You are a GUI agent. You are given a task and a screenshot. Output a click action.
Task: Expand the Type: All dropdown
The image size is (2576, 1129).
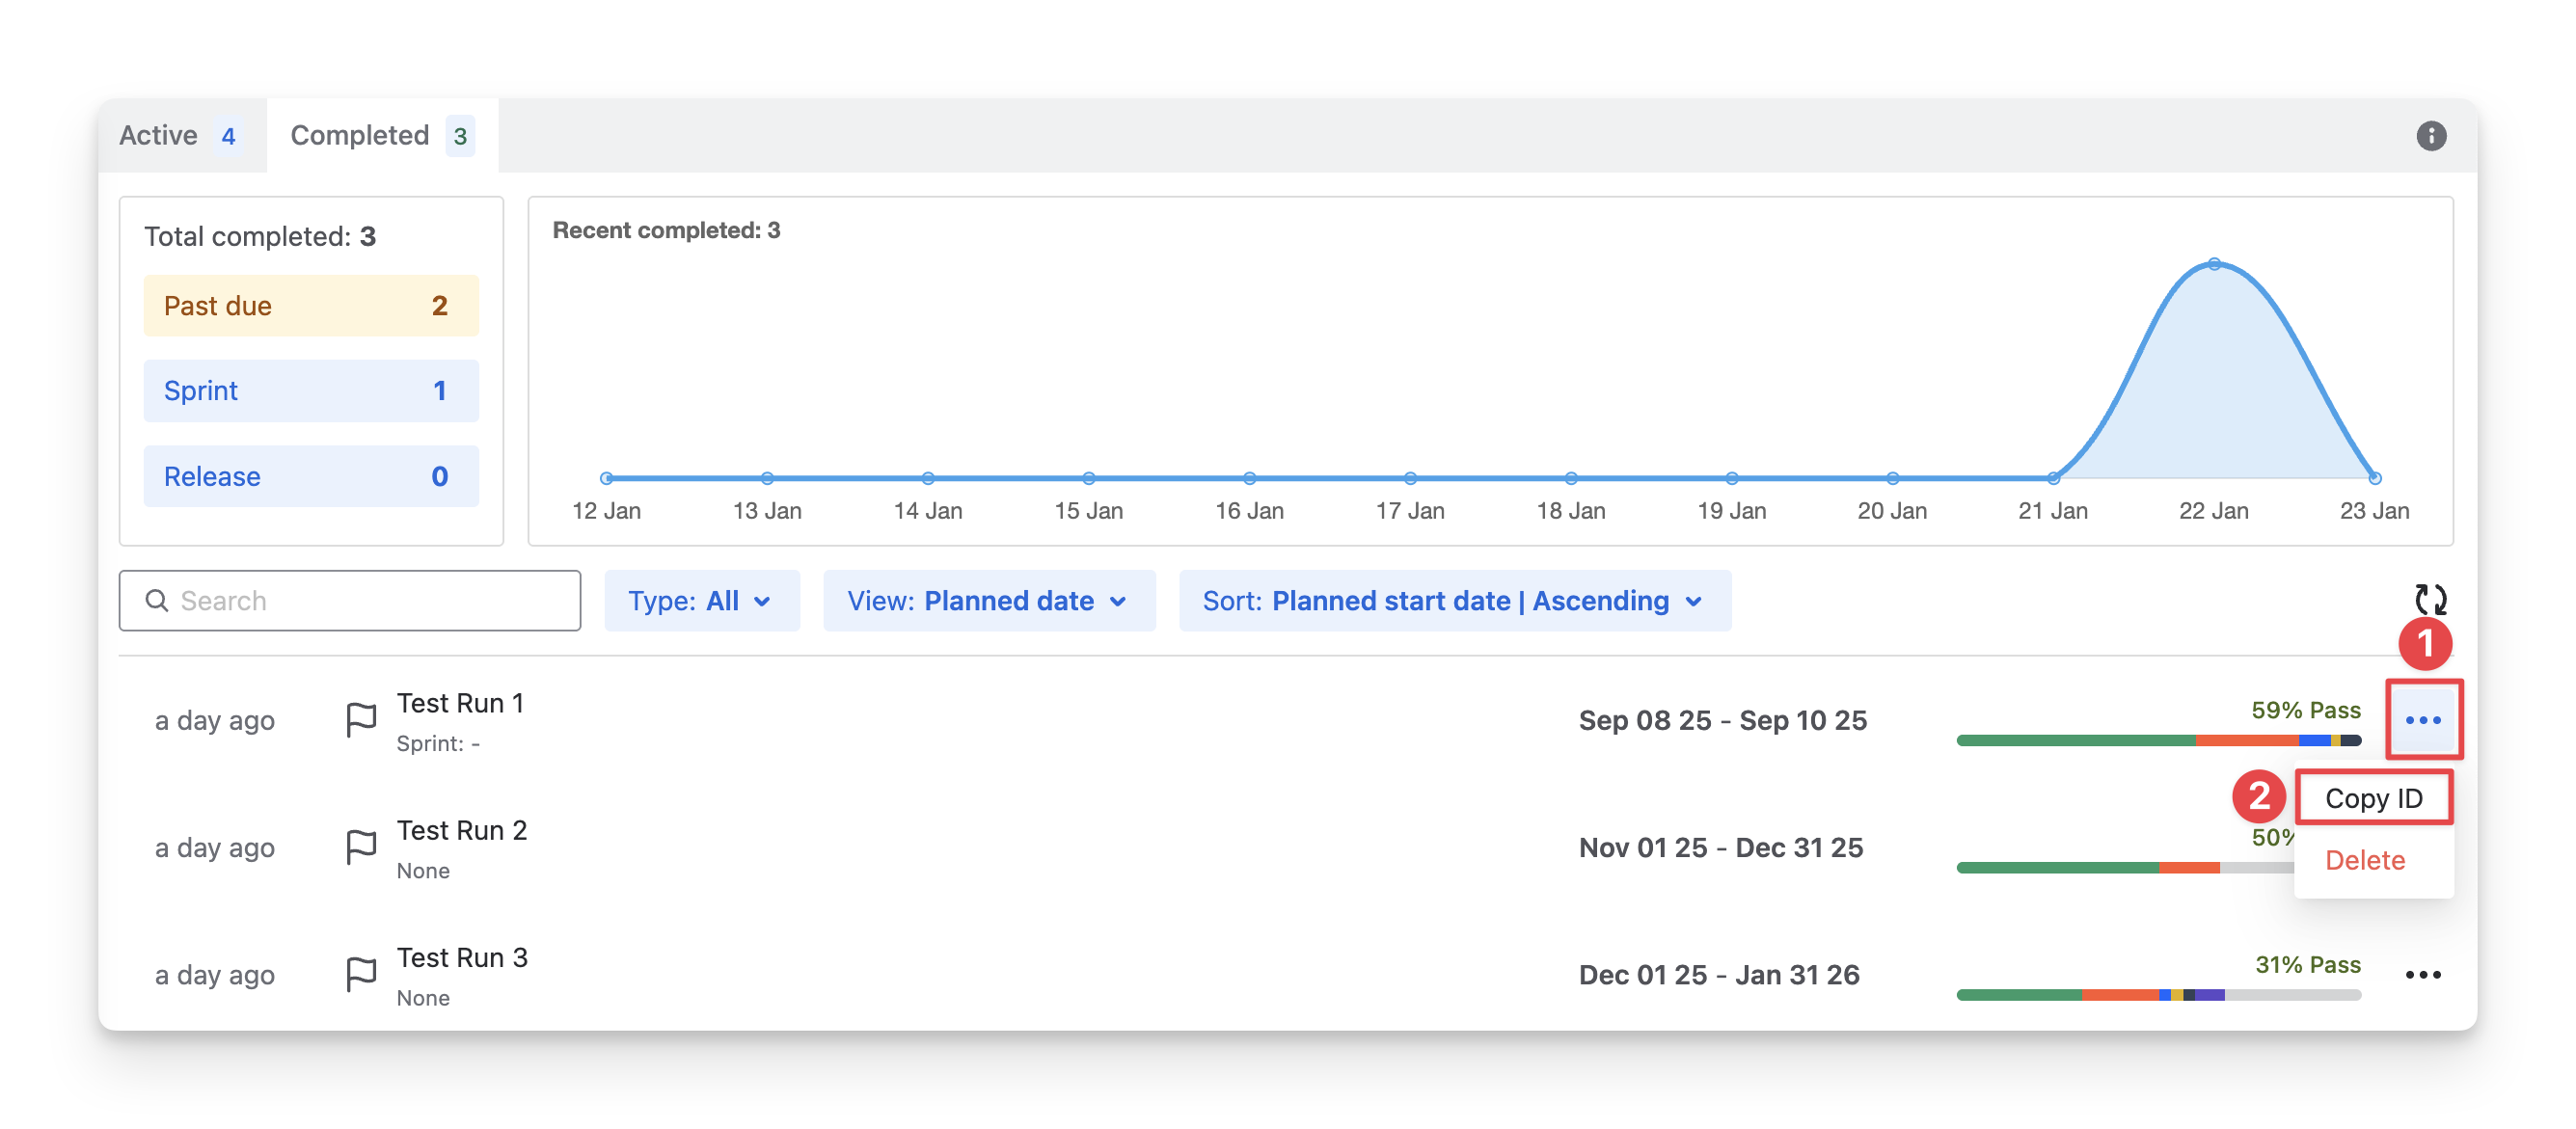click(x=701, y=601)
